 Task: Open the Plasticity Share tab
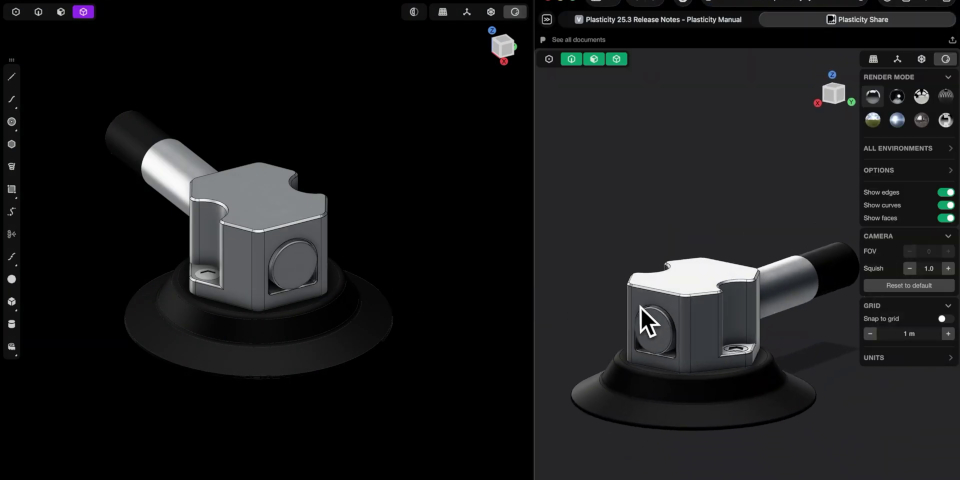pos(856,19)
